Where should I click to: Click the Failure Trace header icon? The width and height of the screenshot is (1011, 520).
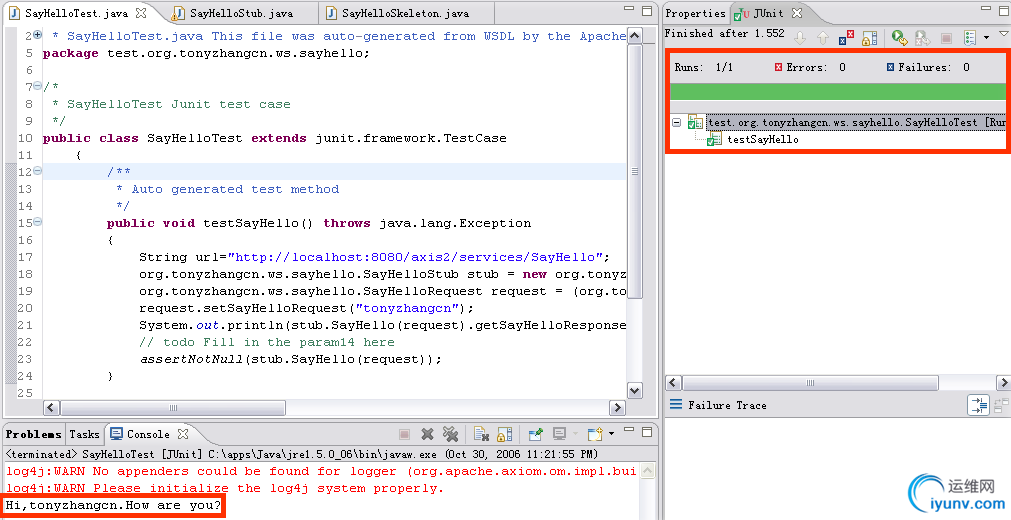[x=676, y=405]
